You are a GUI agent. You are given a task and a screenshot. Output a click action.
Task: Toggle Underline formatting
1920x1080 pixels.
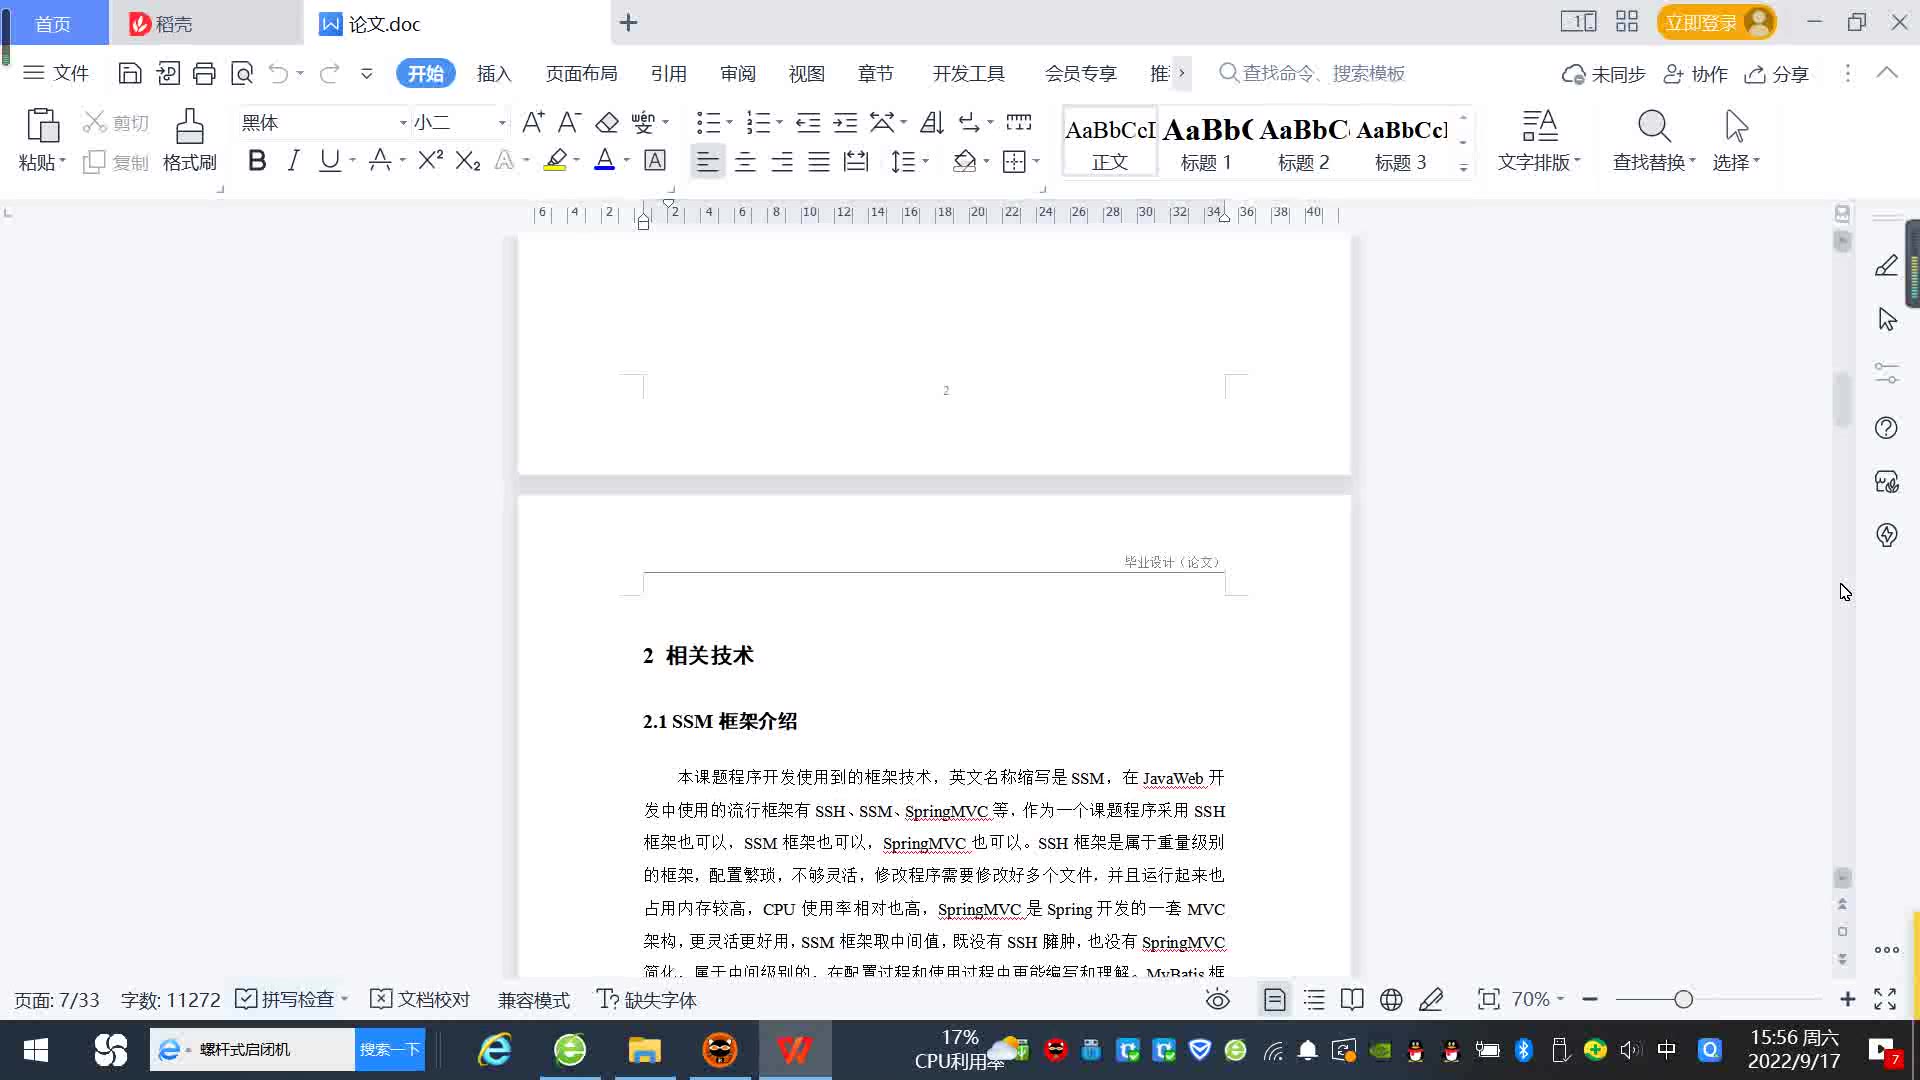329,160
